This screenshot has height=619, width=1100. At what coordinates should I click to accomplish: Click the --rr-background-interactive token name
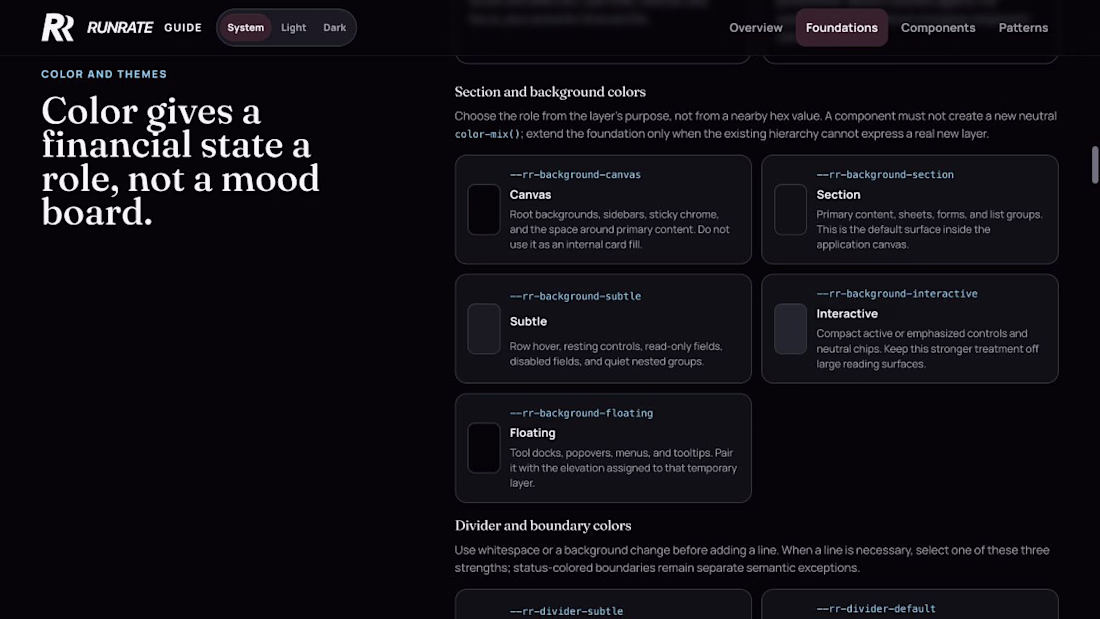[x=897, y=294]
